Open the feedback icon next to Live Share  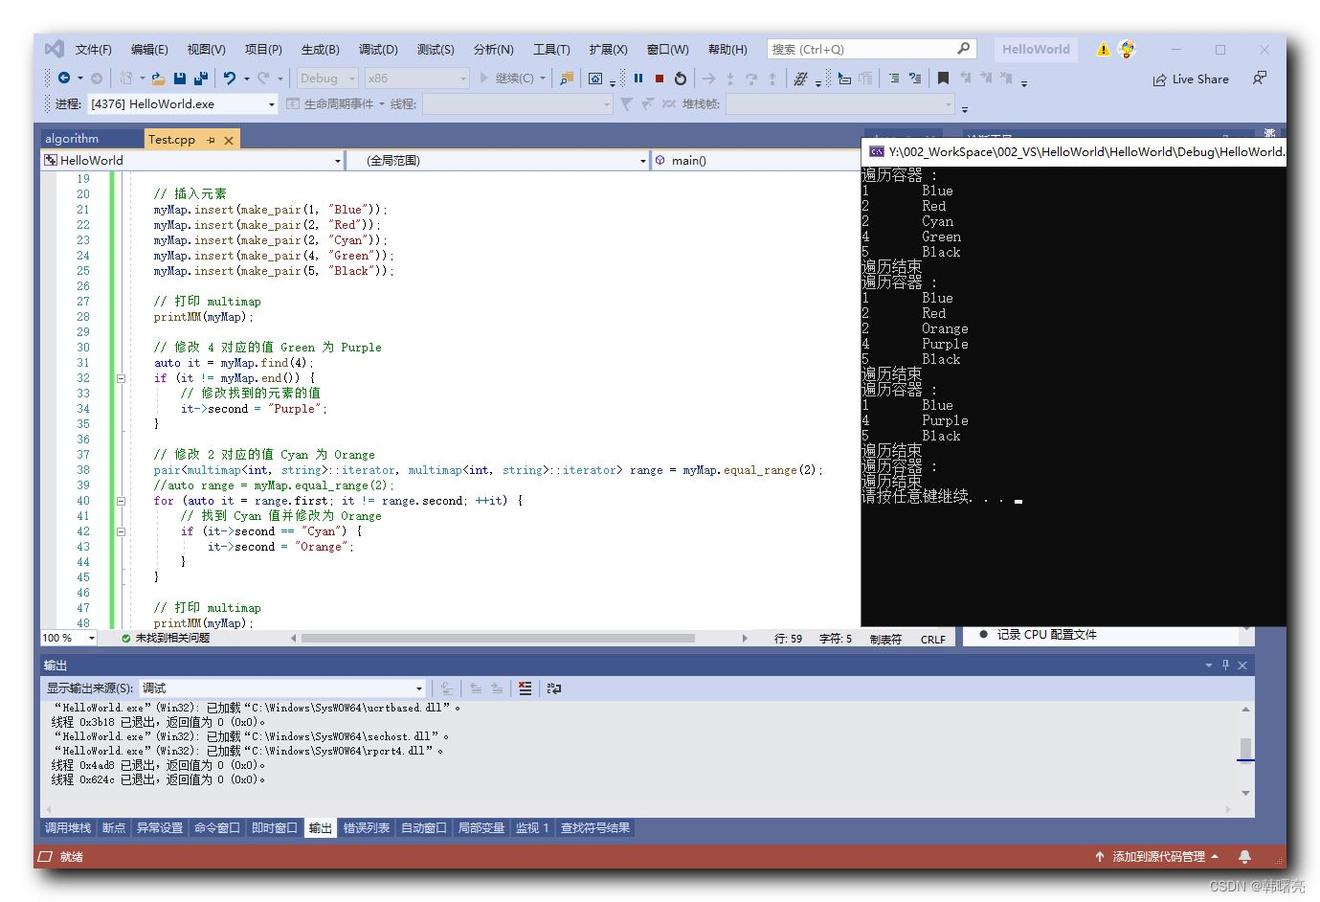click(x=1259, y=78)
